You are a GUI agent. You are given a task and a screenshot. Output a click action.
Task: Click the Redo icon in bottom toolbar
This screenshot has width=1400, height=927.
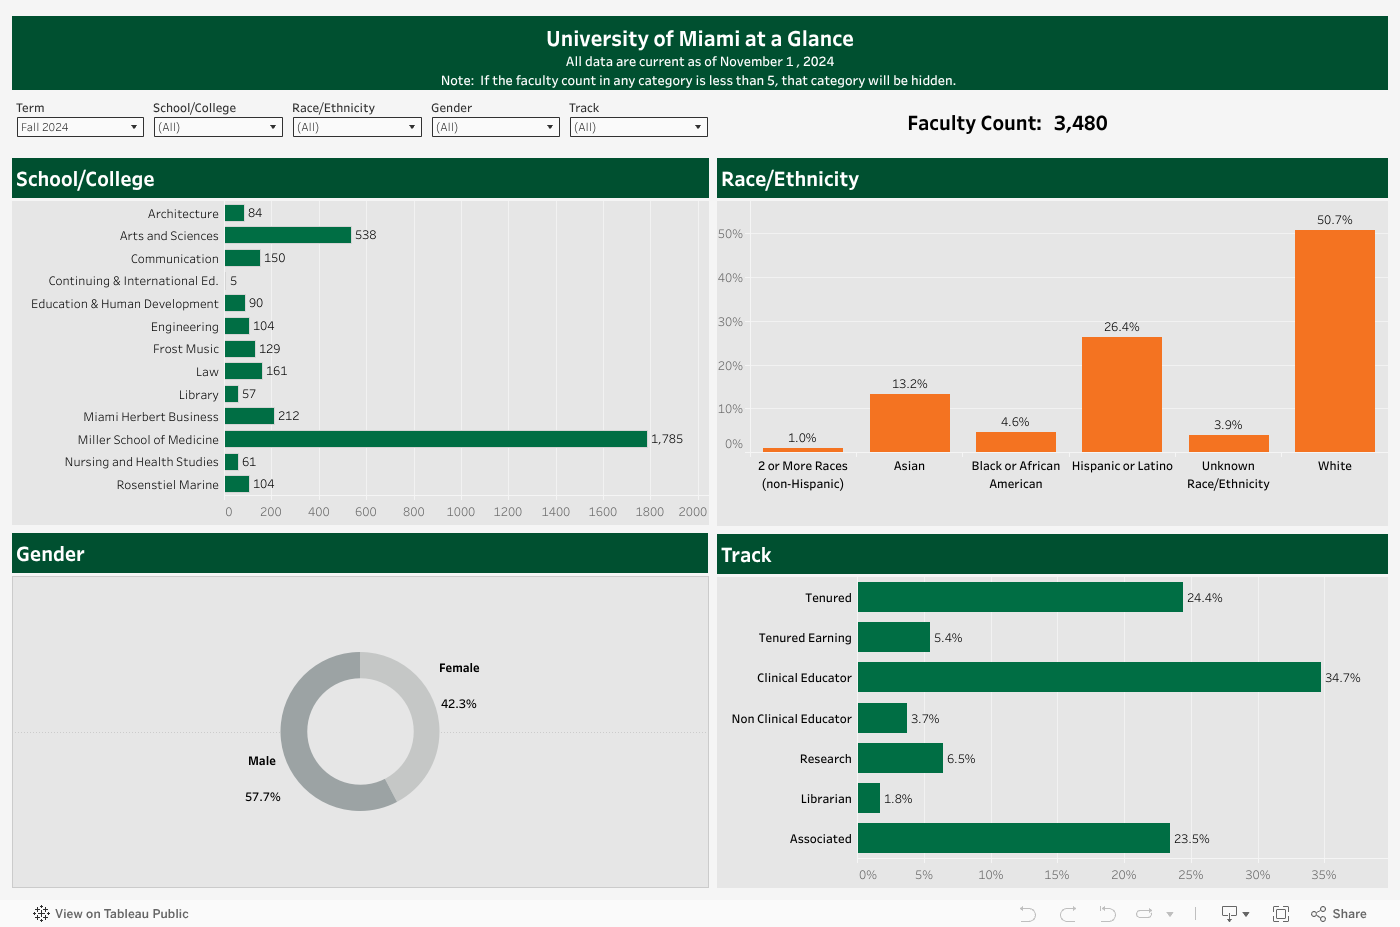[x=1067, y=914]
